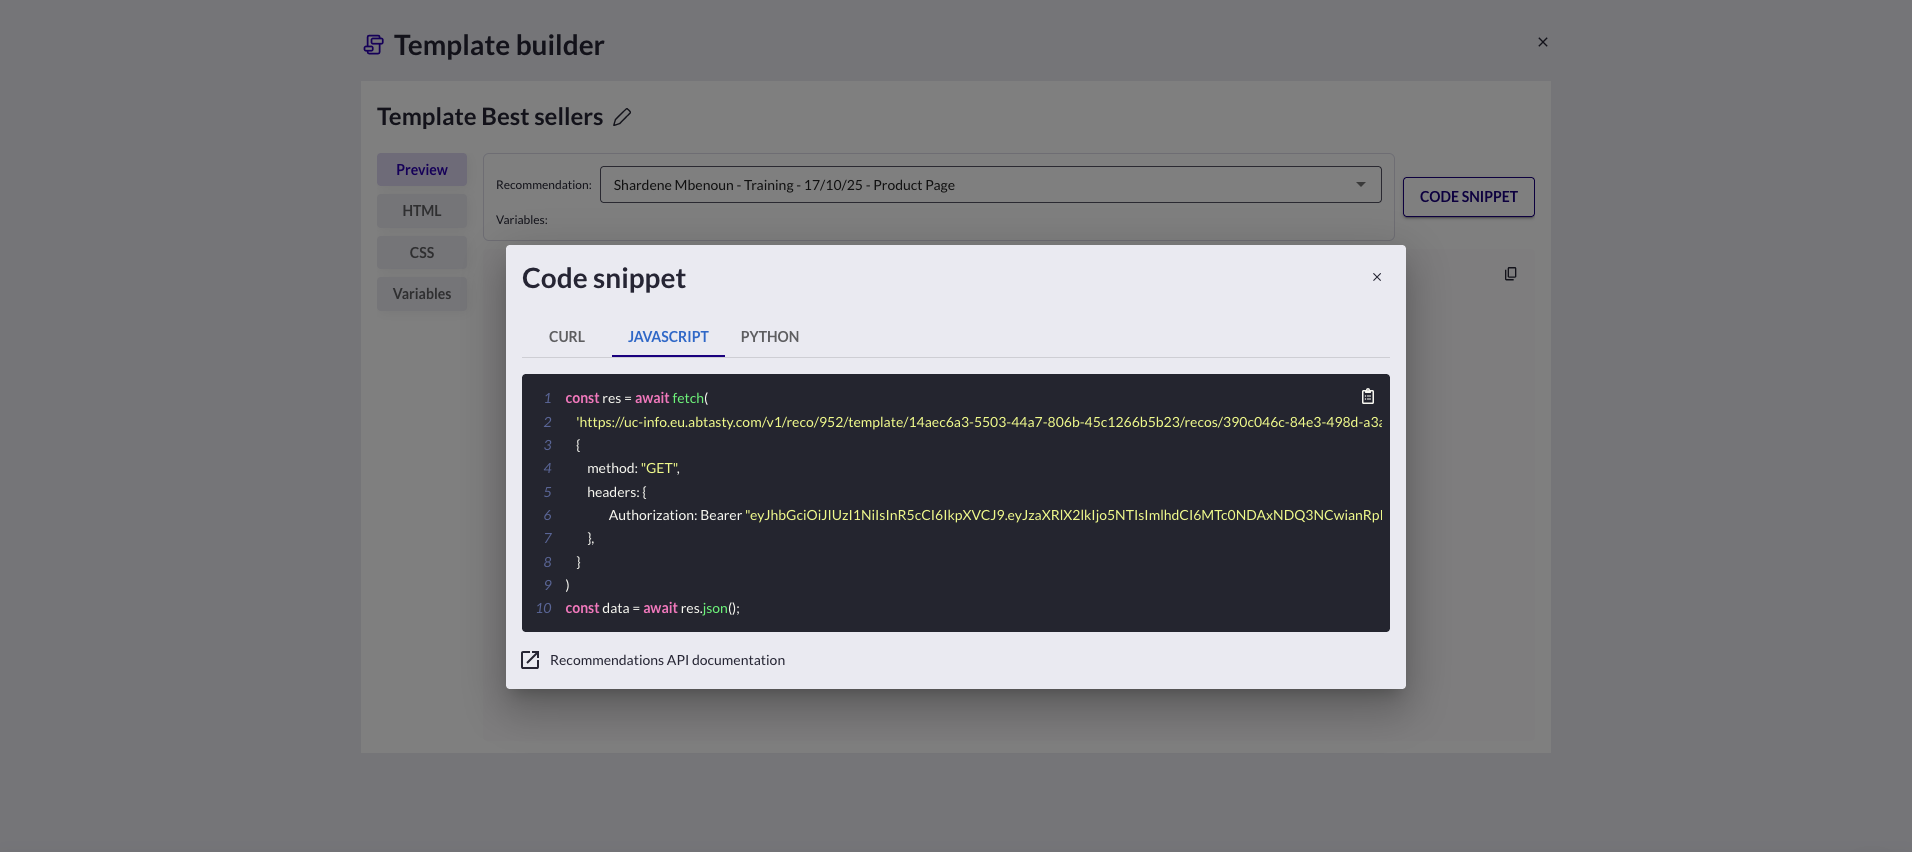Image resolution: width=1912 pixels, height=852 pixels.
Task: Select the JAVASCRIPT tab
Action: [668, 337]
